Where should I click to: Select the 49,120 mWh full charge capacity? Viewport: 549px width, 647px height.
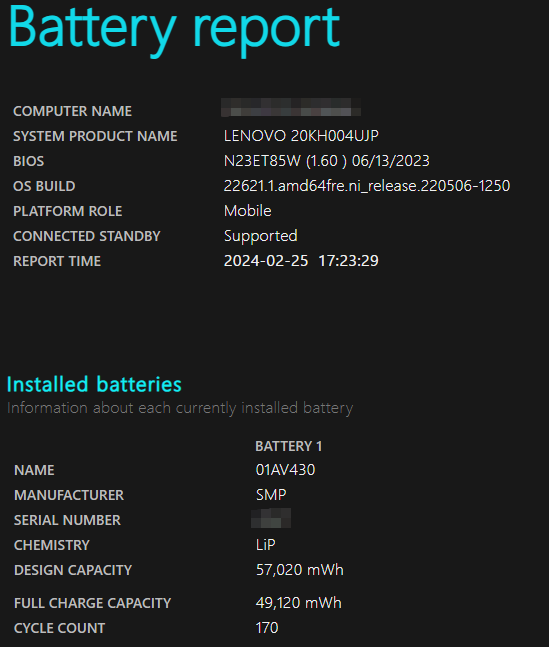tap(298, 603)
